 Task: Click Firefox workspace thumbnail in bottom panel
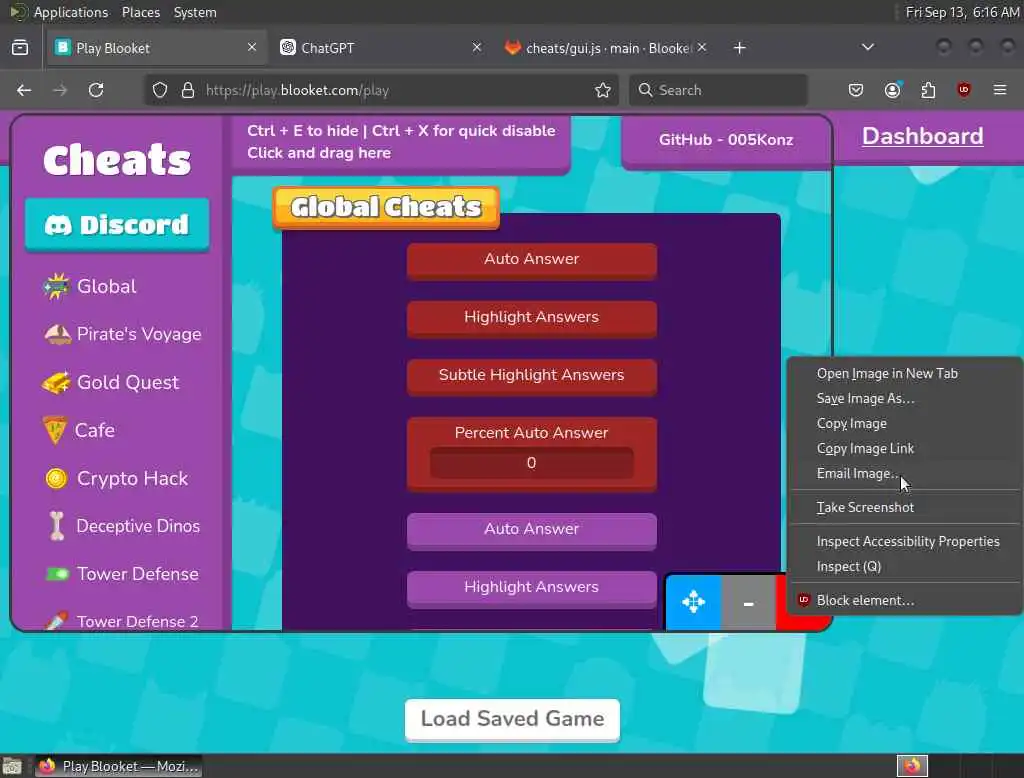click(x=912, y=766)
